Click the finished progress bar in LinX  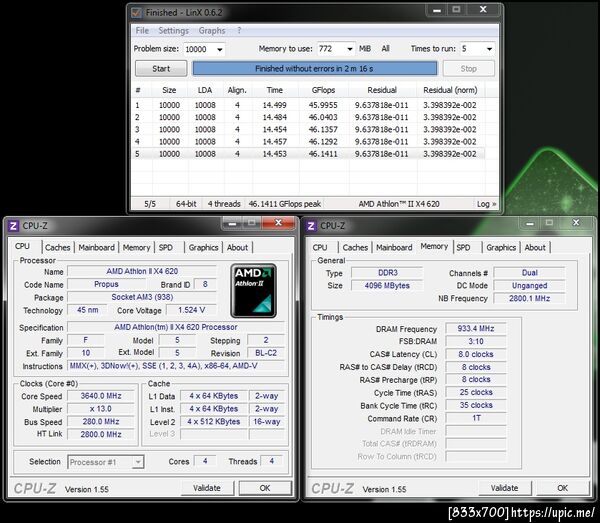click(314, 69)
